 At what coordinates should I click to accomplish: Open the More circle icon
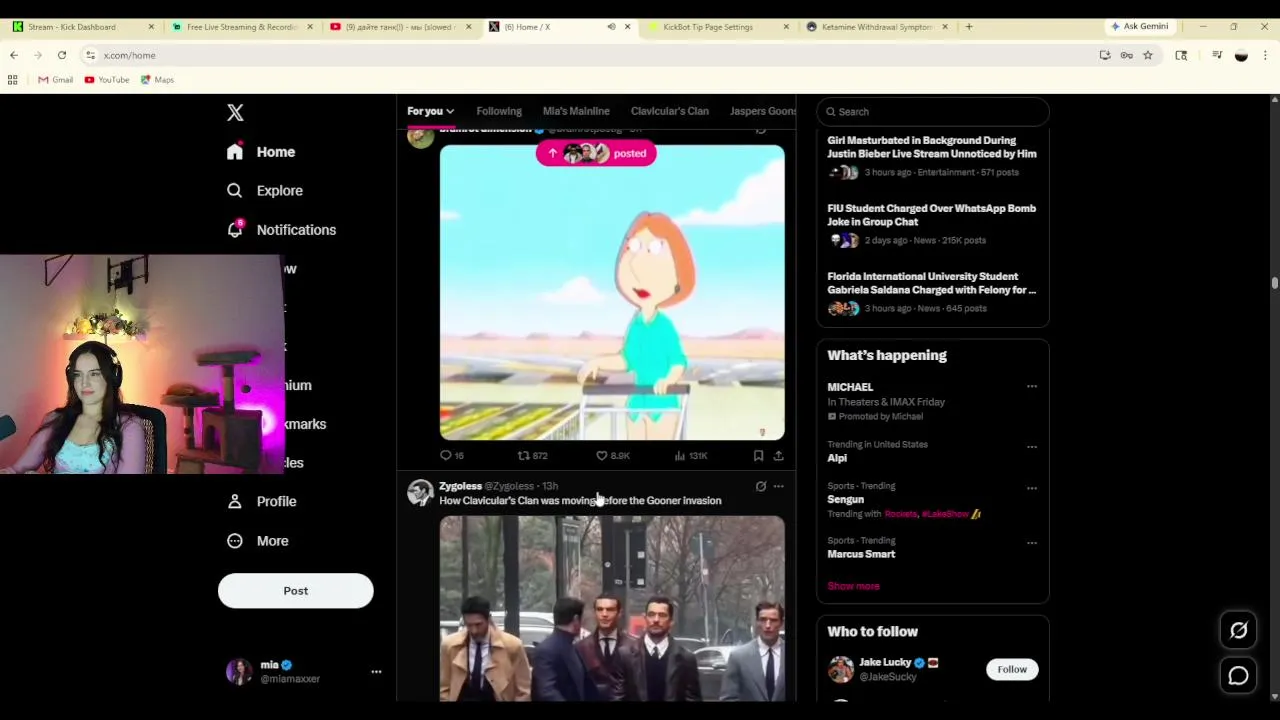coord(234,541)
